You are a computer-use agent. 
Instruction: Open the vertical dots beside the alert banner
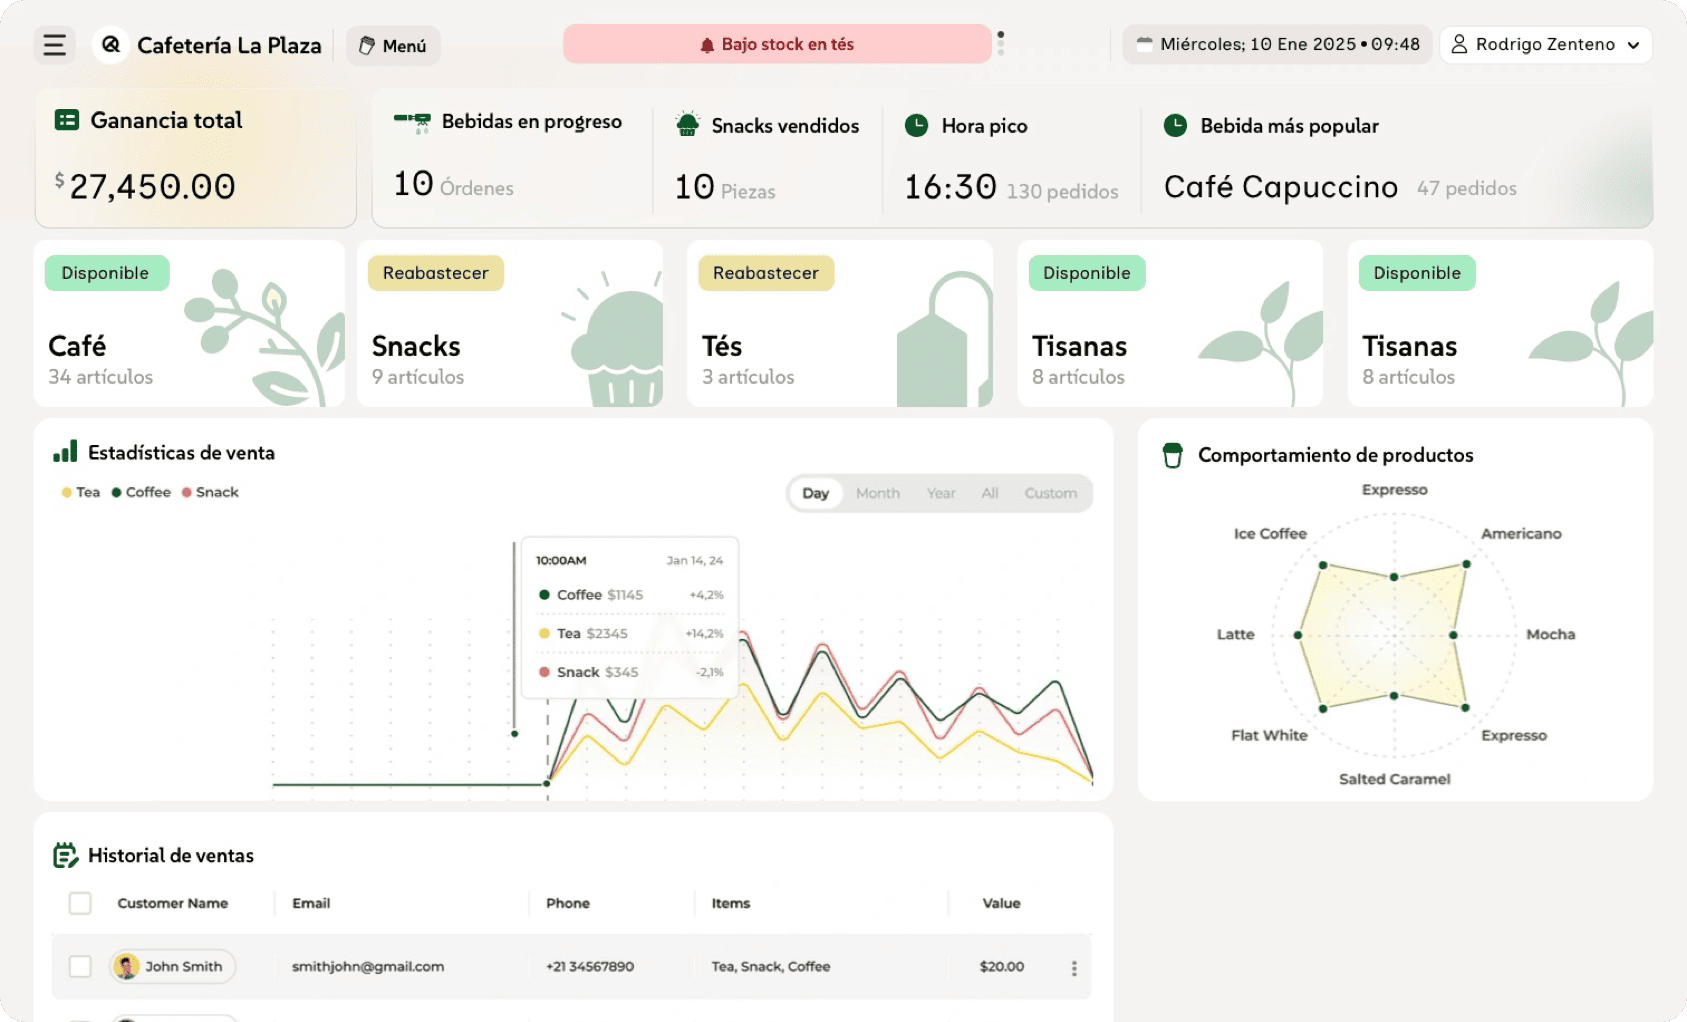click(x=1001, y=43)
